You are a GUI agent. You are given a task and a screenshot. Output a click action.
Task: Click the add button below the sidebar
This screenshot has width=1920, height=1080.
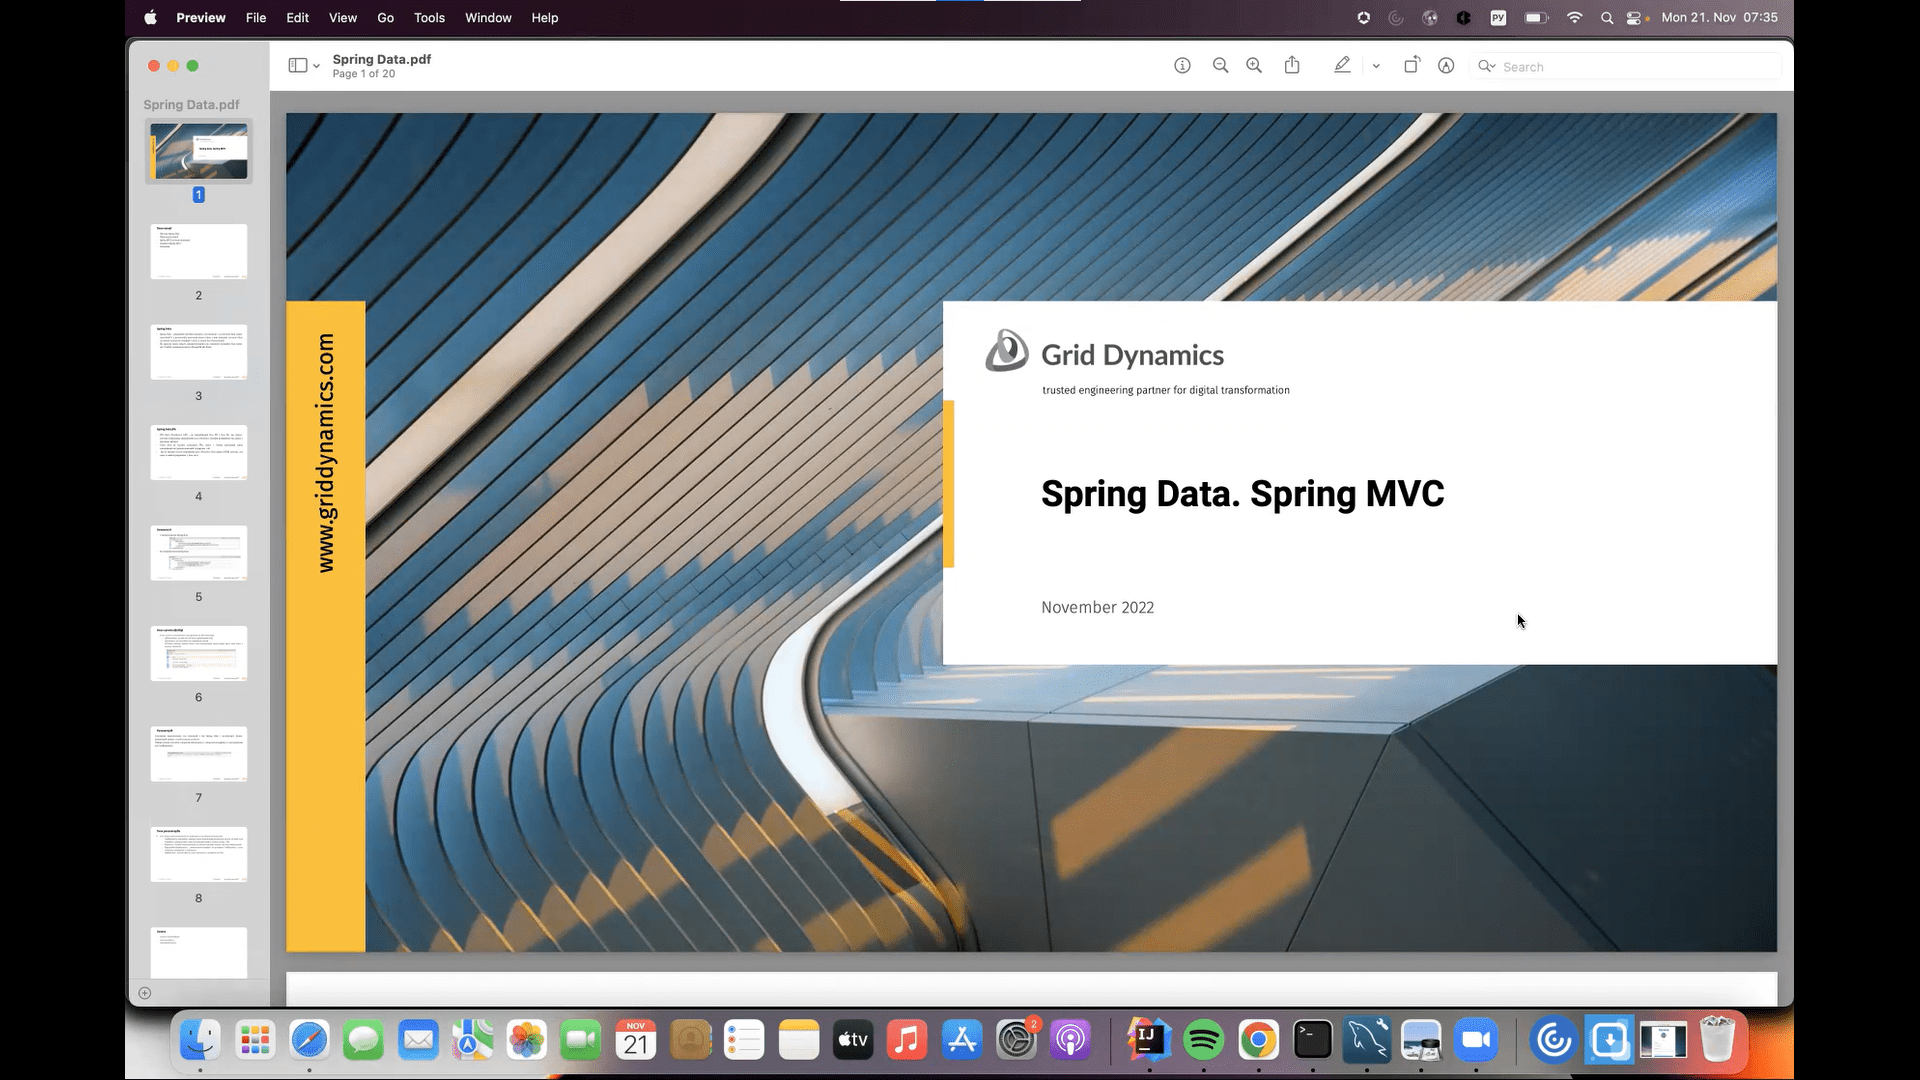tap(145, 993)
